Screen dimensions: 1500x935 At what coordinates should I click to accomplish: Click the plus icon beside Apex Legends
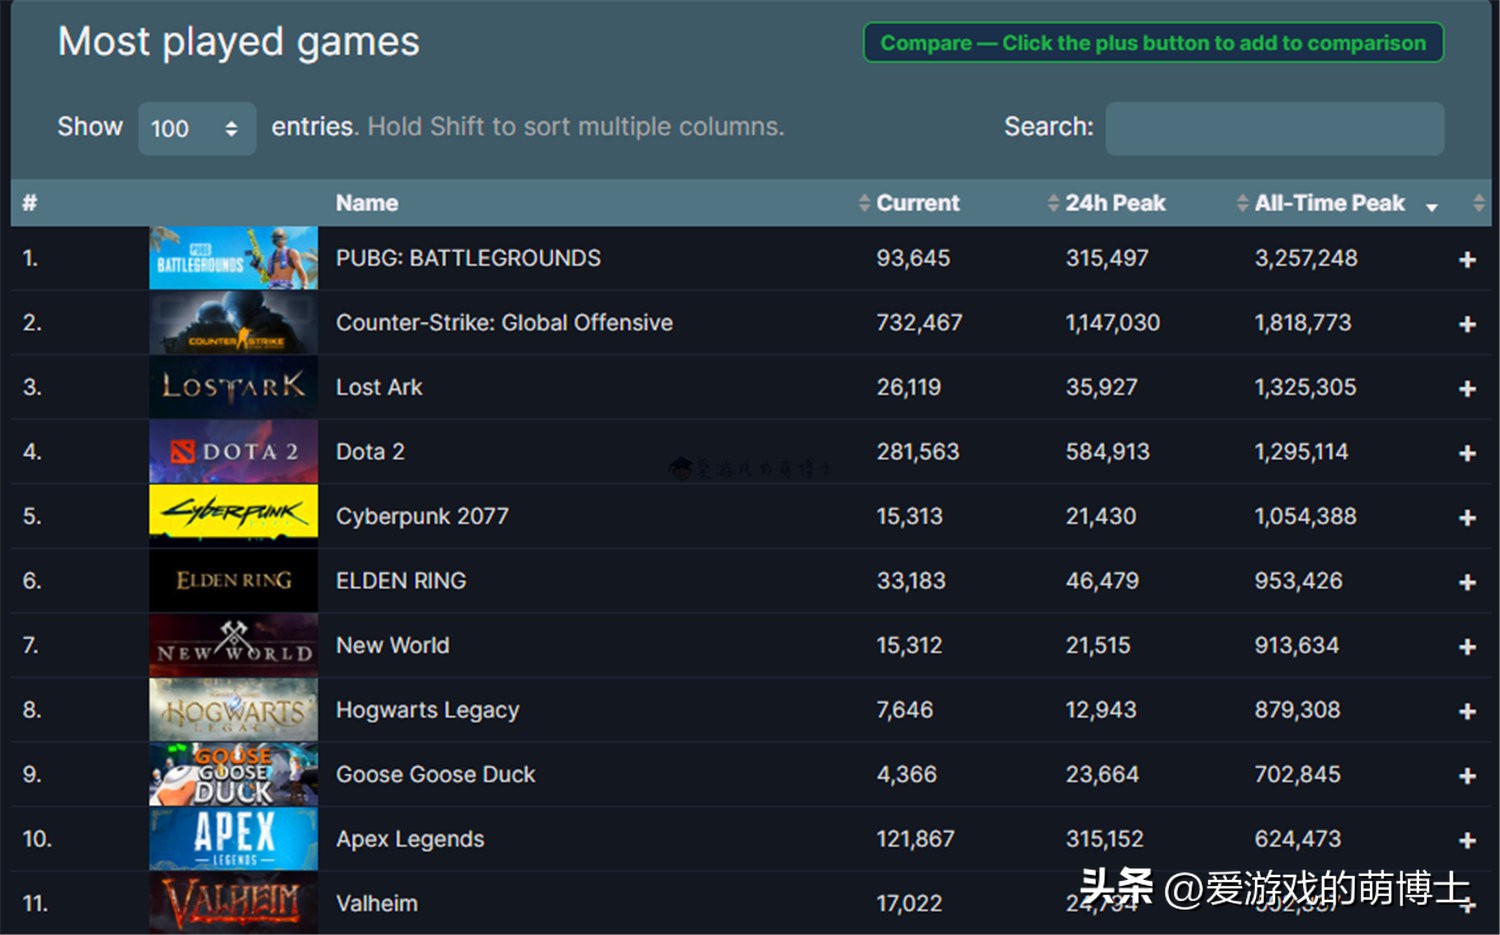pos(1467,839)
